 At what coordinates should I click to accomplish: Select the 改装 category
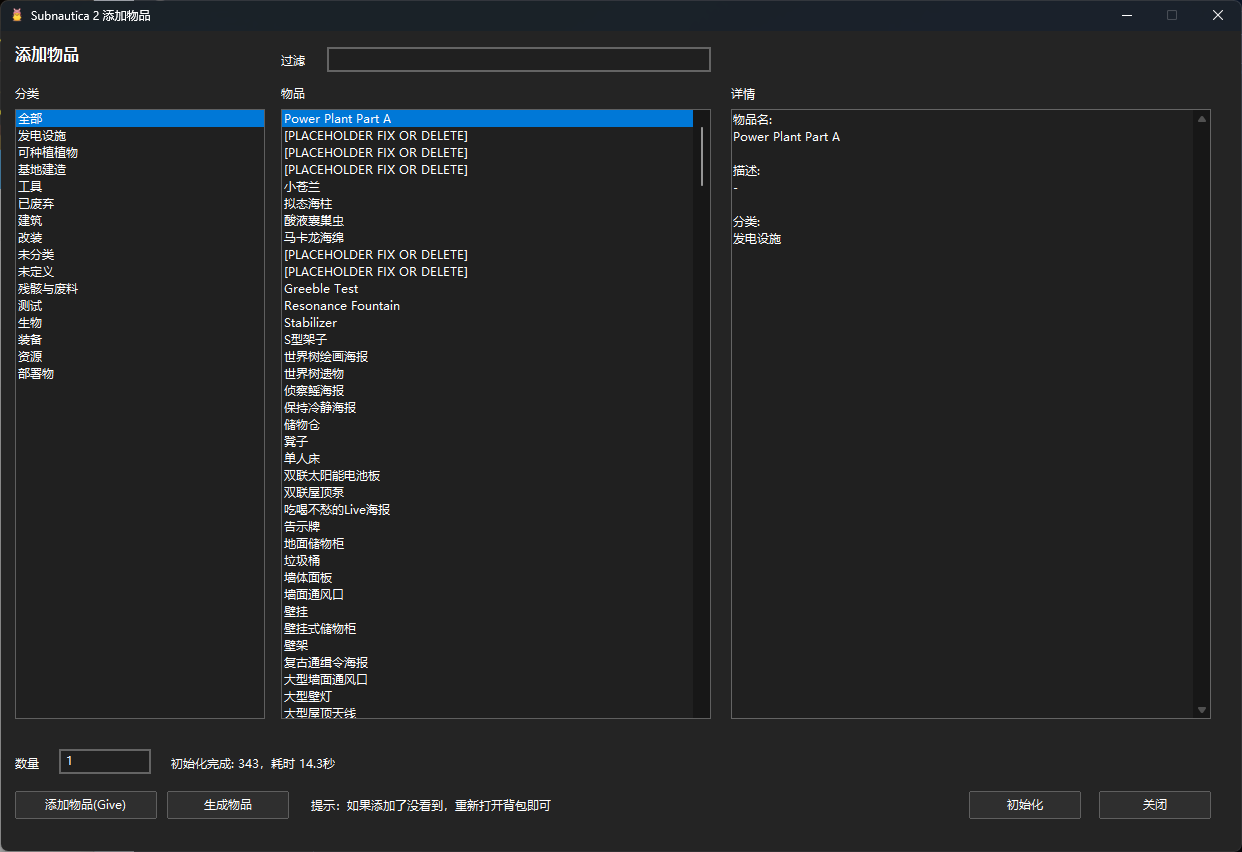[140, 237]
